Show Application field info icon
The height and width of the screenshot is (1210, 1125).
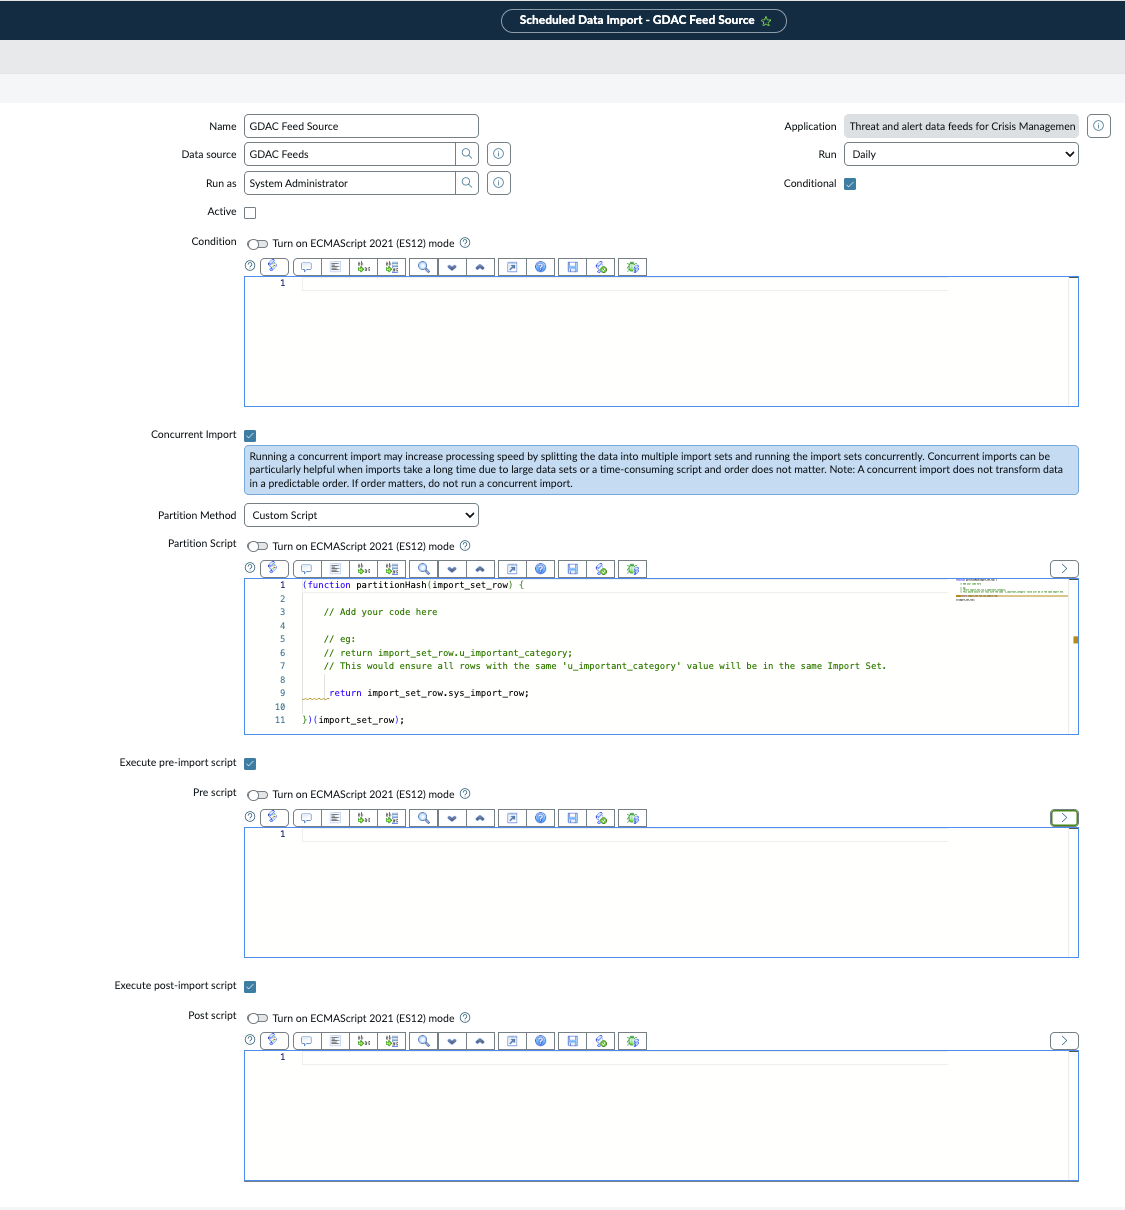[1099, 126]
